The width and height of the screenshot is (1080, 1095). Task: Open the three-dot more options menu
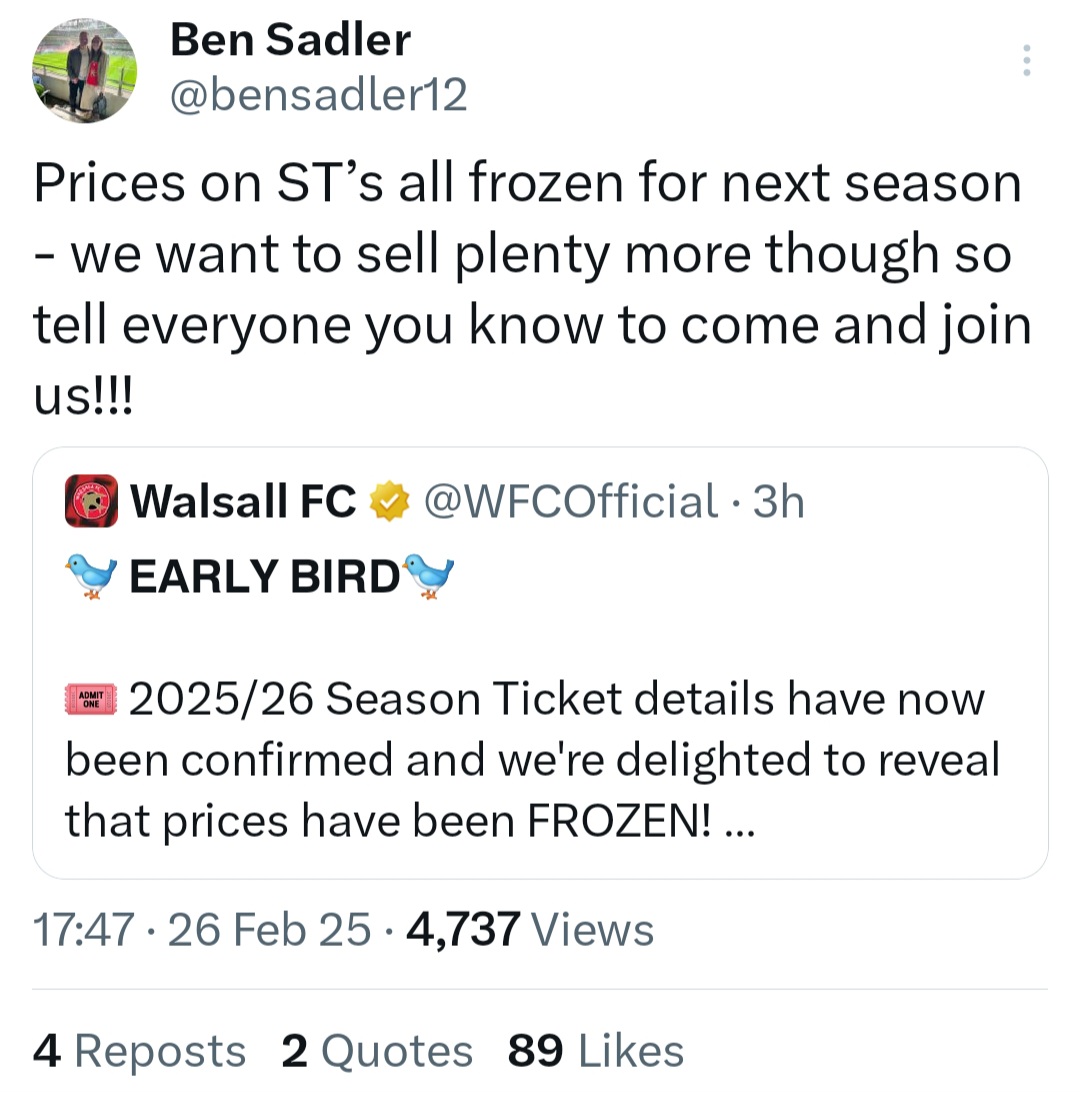[x=1026, y=61]
